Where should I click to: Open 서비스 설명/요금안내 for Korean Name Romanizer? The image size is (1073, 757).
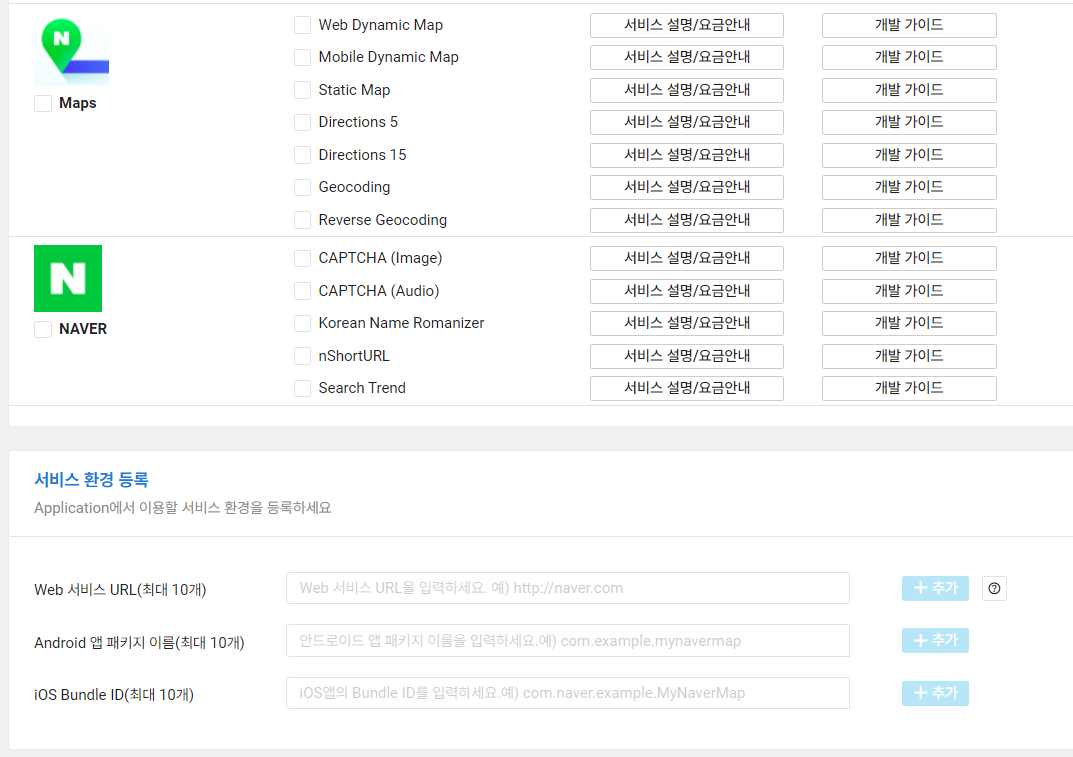[x=686, y=323]
